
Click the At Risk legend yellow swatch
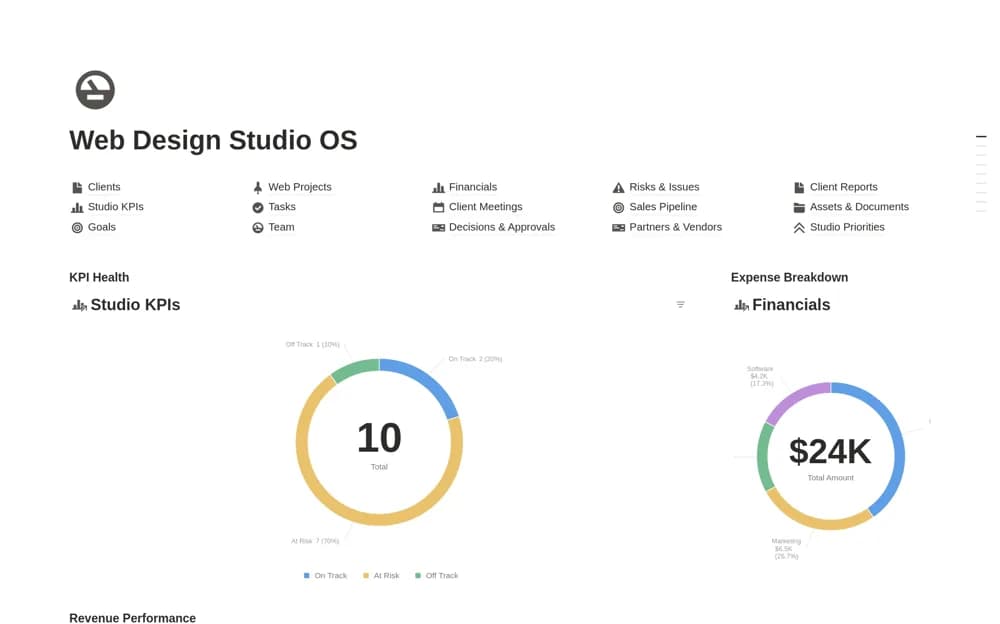click(x=366, y=576)
